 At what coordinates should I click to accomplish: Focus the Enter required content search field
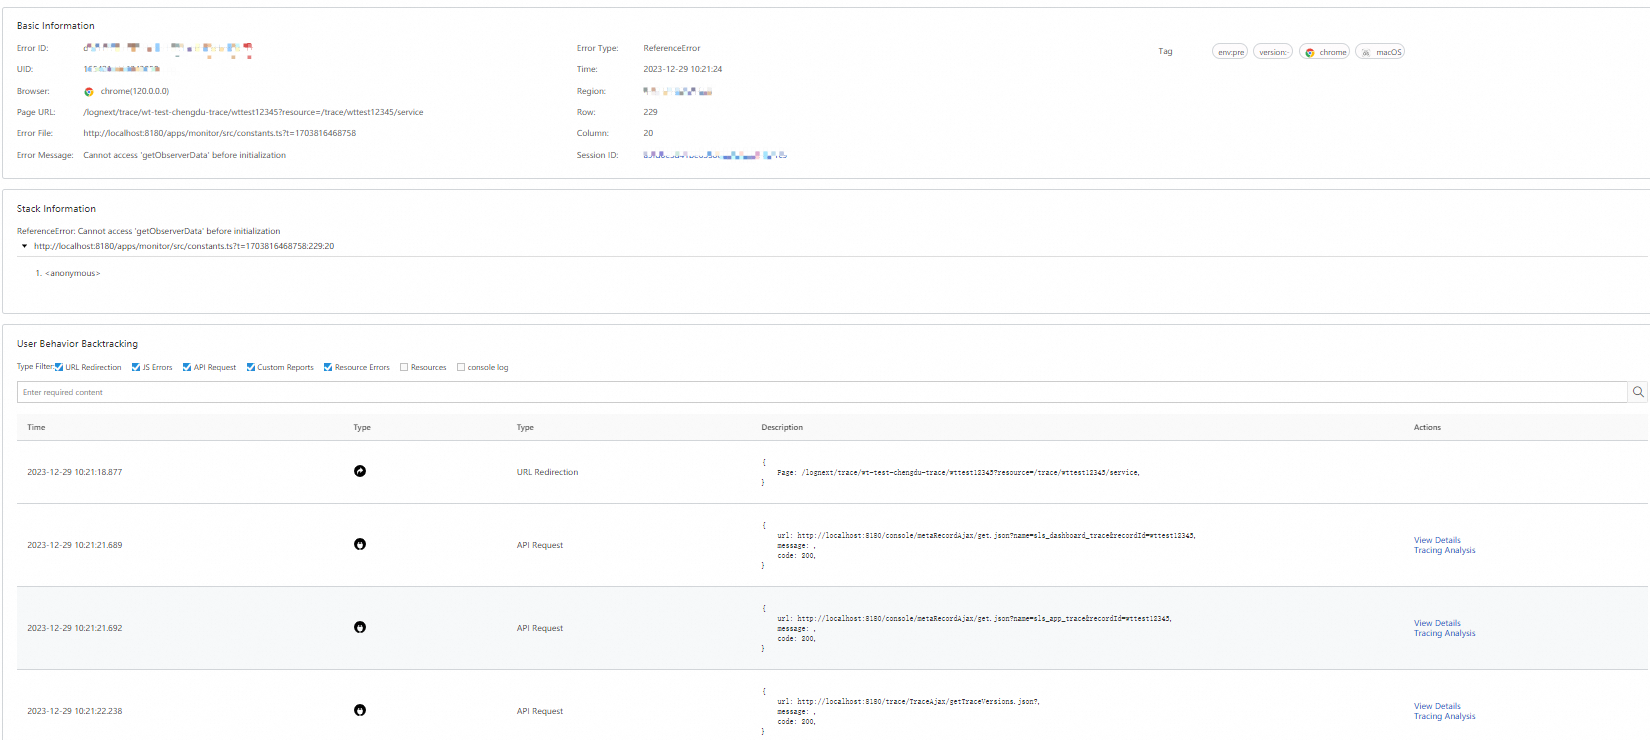(x=822, y=392)
